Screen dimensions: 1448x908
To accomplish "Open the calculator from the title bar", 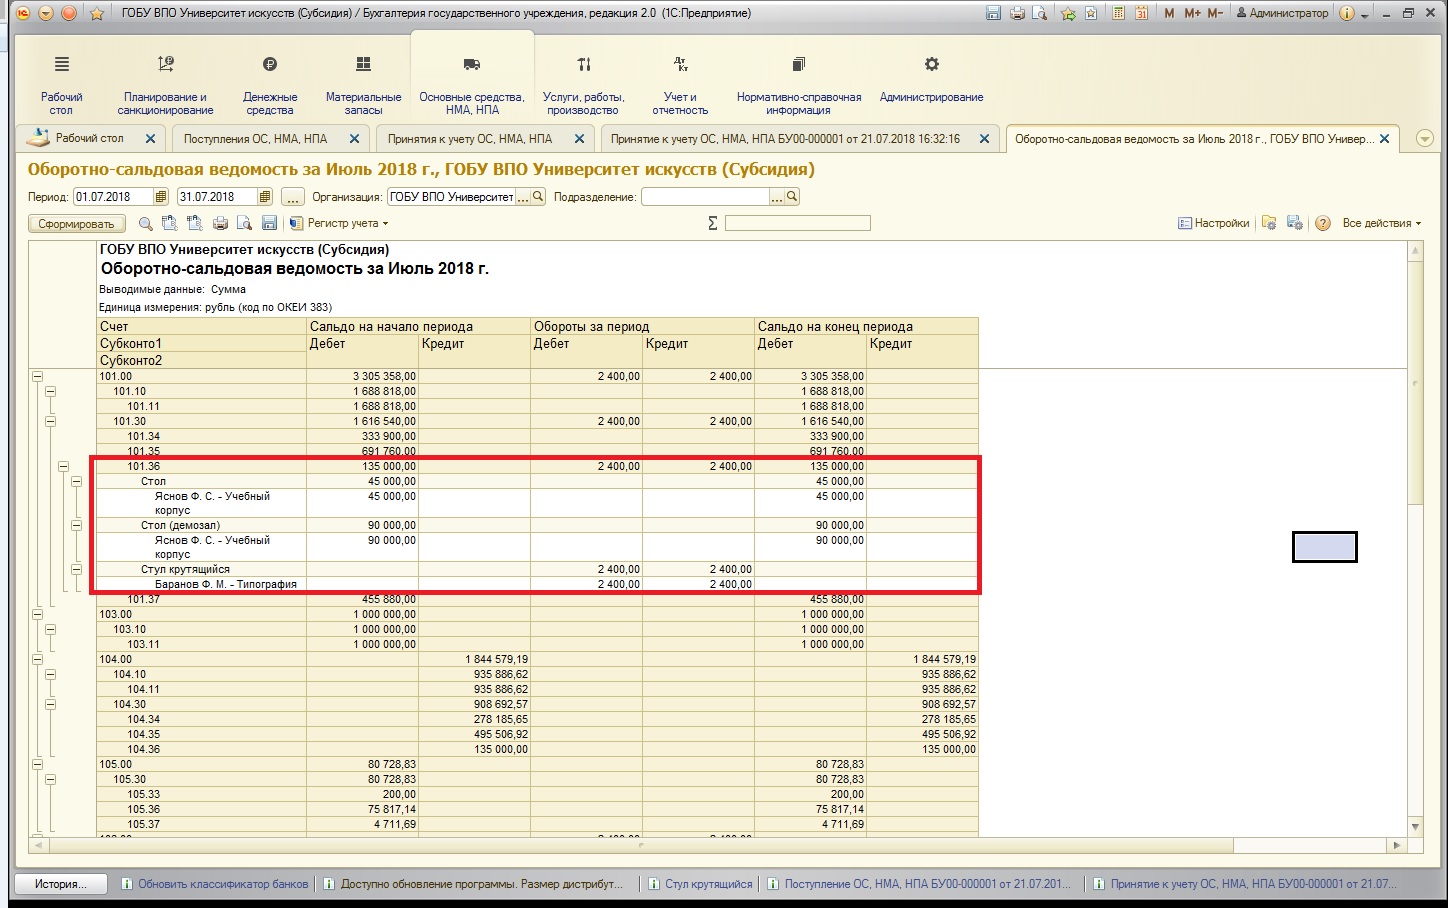I will tap(1118, 13).
